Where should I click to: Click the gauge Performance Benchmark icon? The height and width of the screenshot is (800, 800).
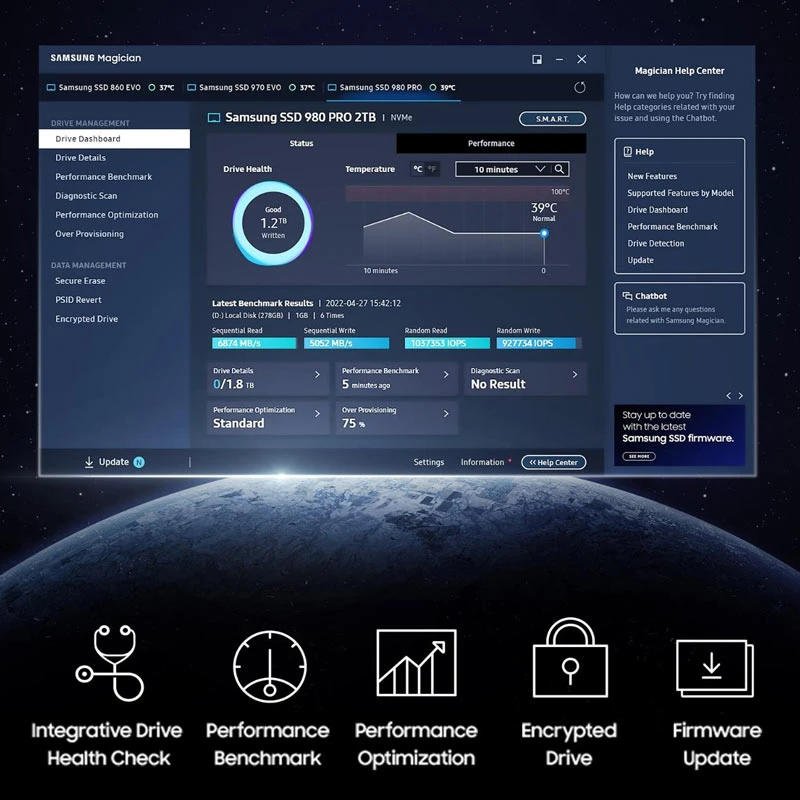[x=270, y=665]
